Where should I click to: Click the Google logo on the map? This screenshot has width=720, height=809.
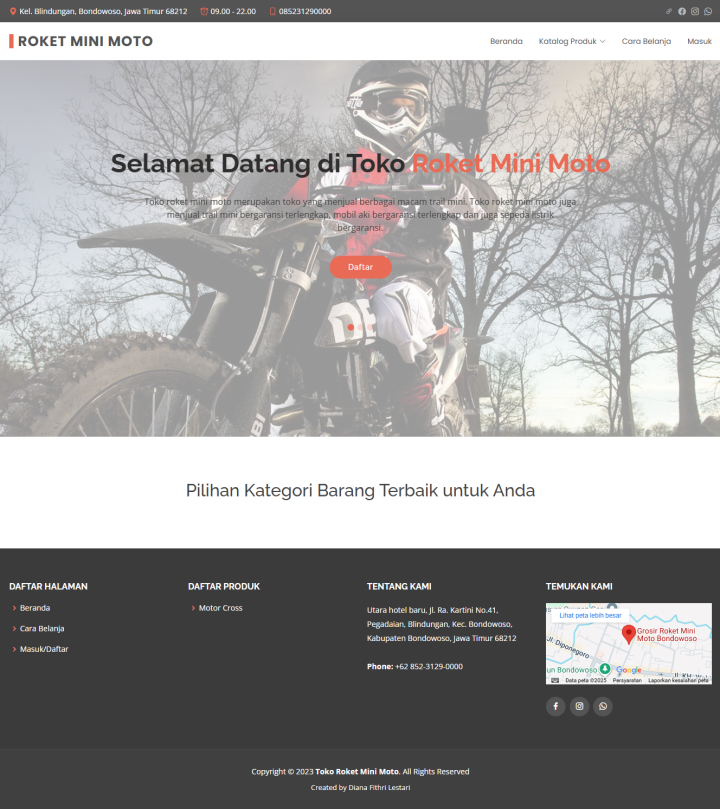click(629, 670)
